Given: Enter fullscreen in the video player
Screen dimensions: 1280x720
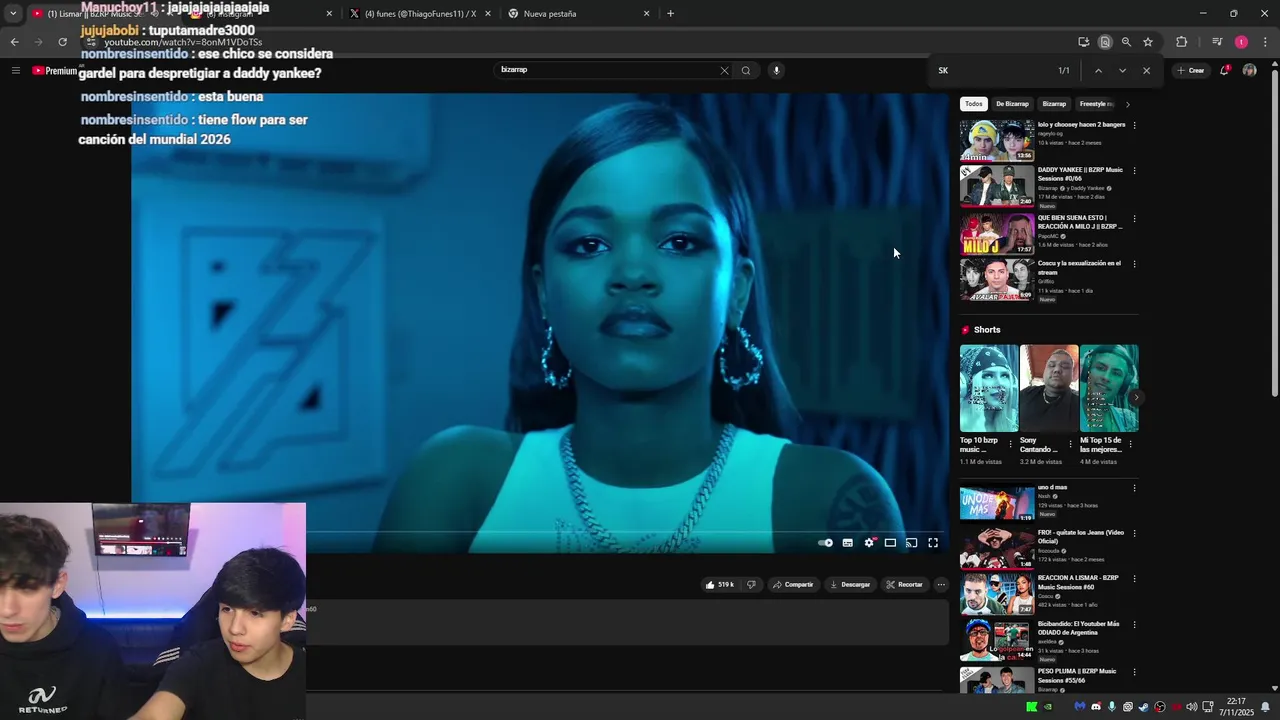Looking at the screenshot, I should coord(933,543).
